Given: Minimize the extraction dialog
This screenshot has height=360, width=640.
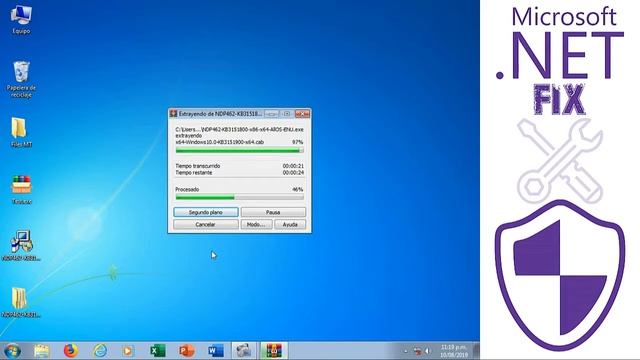Looking at the screenshot, I should click(x=272, y=114).
